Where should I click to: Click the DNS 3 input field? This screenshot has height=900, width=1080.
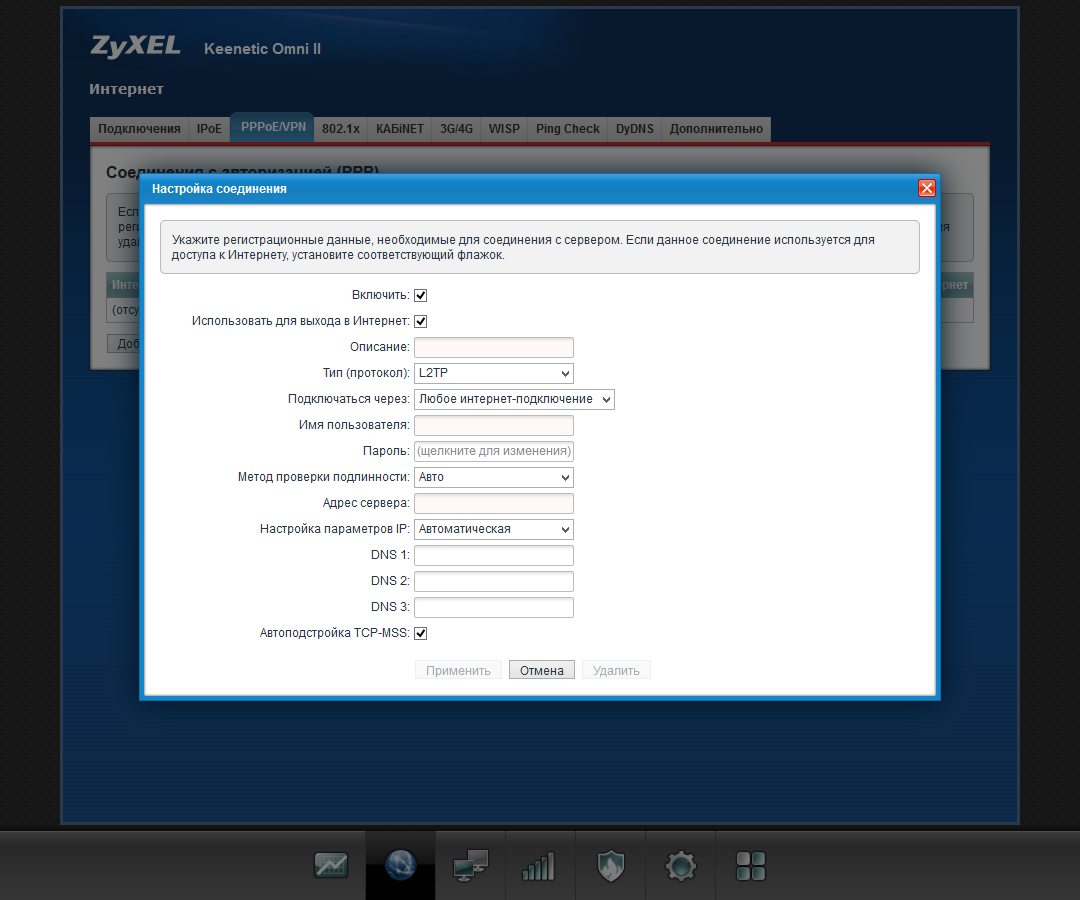click(x=494, y=607)
